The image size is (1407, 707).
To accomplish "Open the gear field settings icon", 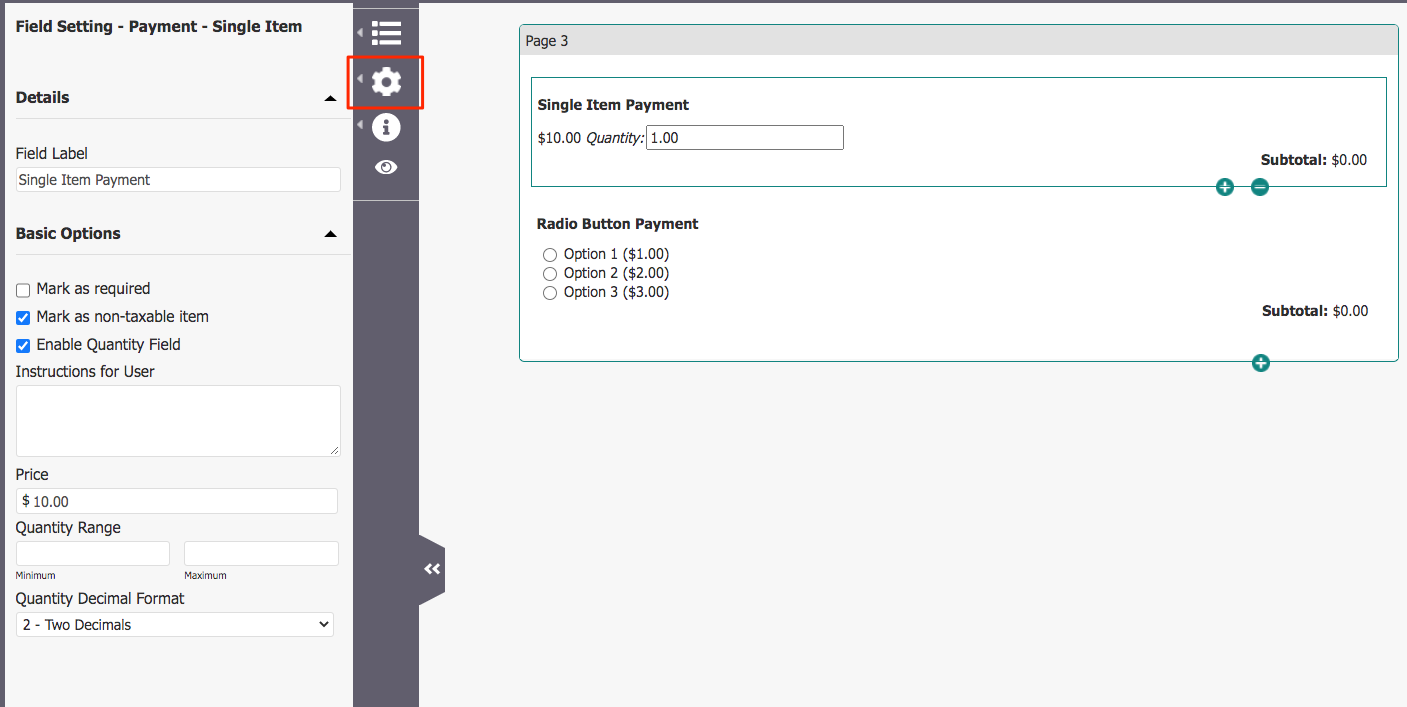I will coord(386,82).
